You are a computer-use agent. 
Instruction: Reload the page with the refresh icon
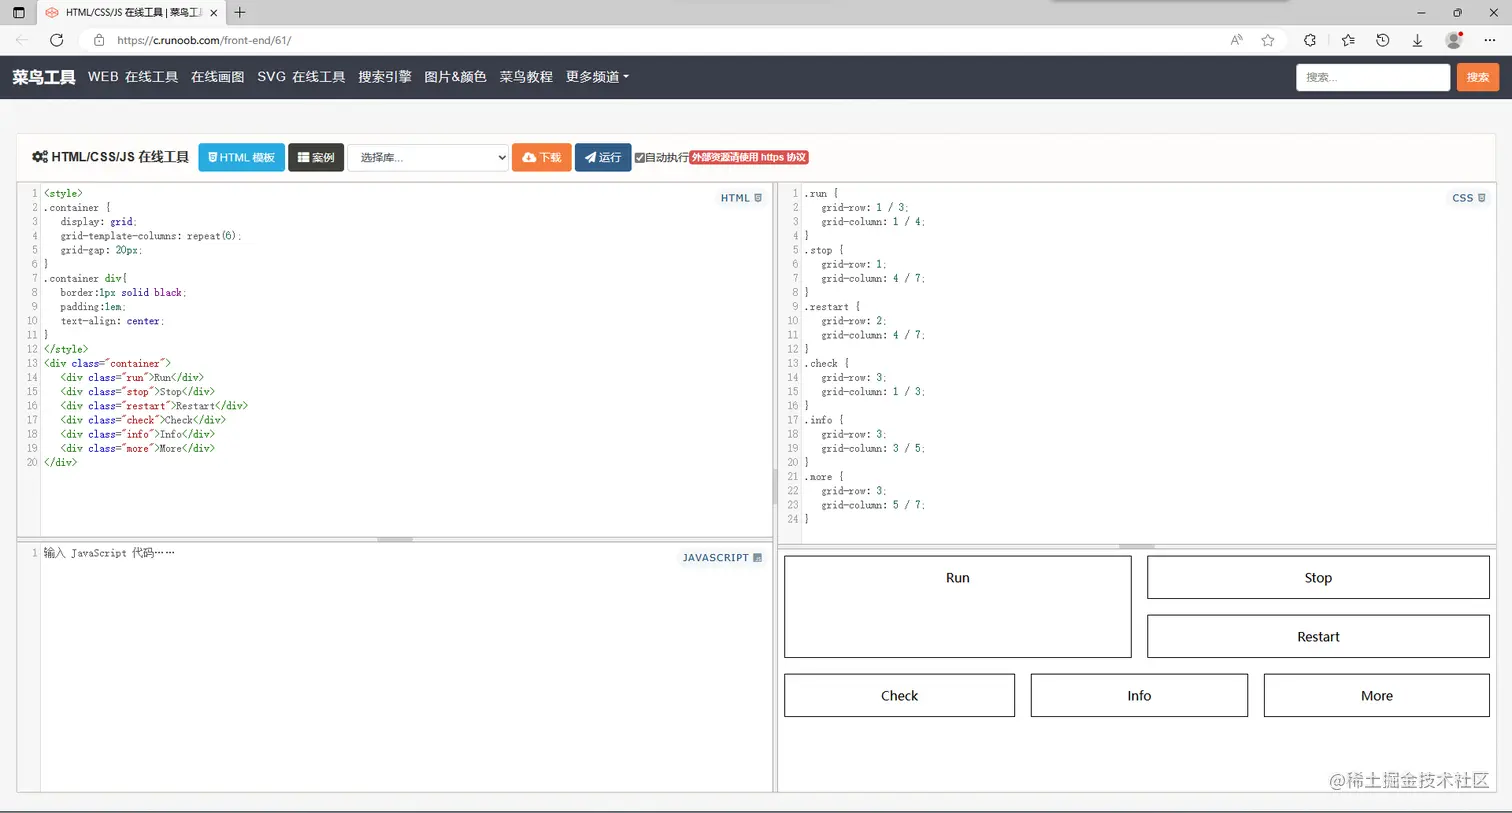pyautogui.click(x=57, y=40)
